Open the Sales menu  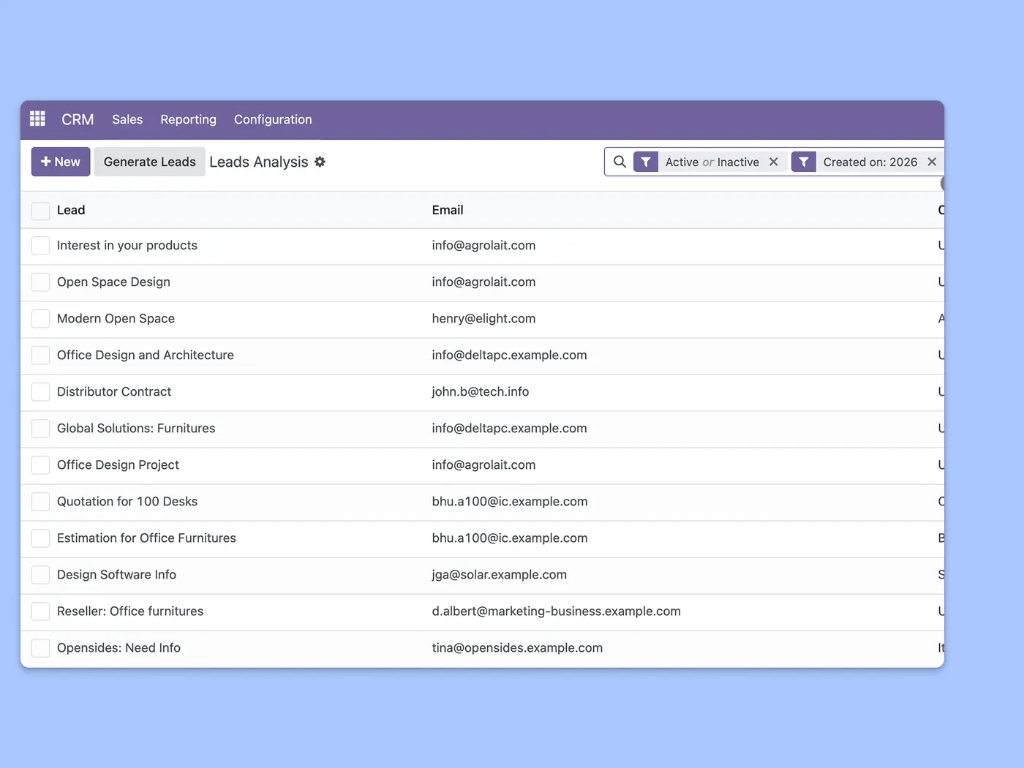point(127,119)
